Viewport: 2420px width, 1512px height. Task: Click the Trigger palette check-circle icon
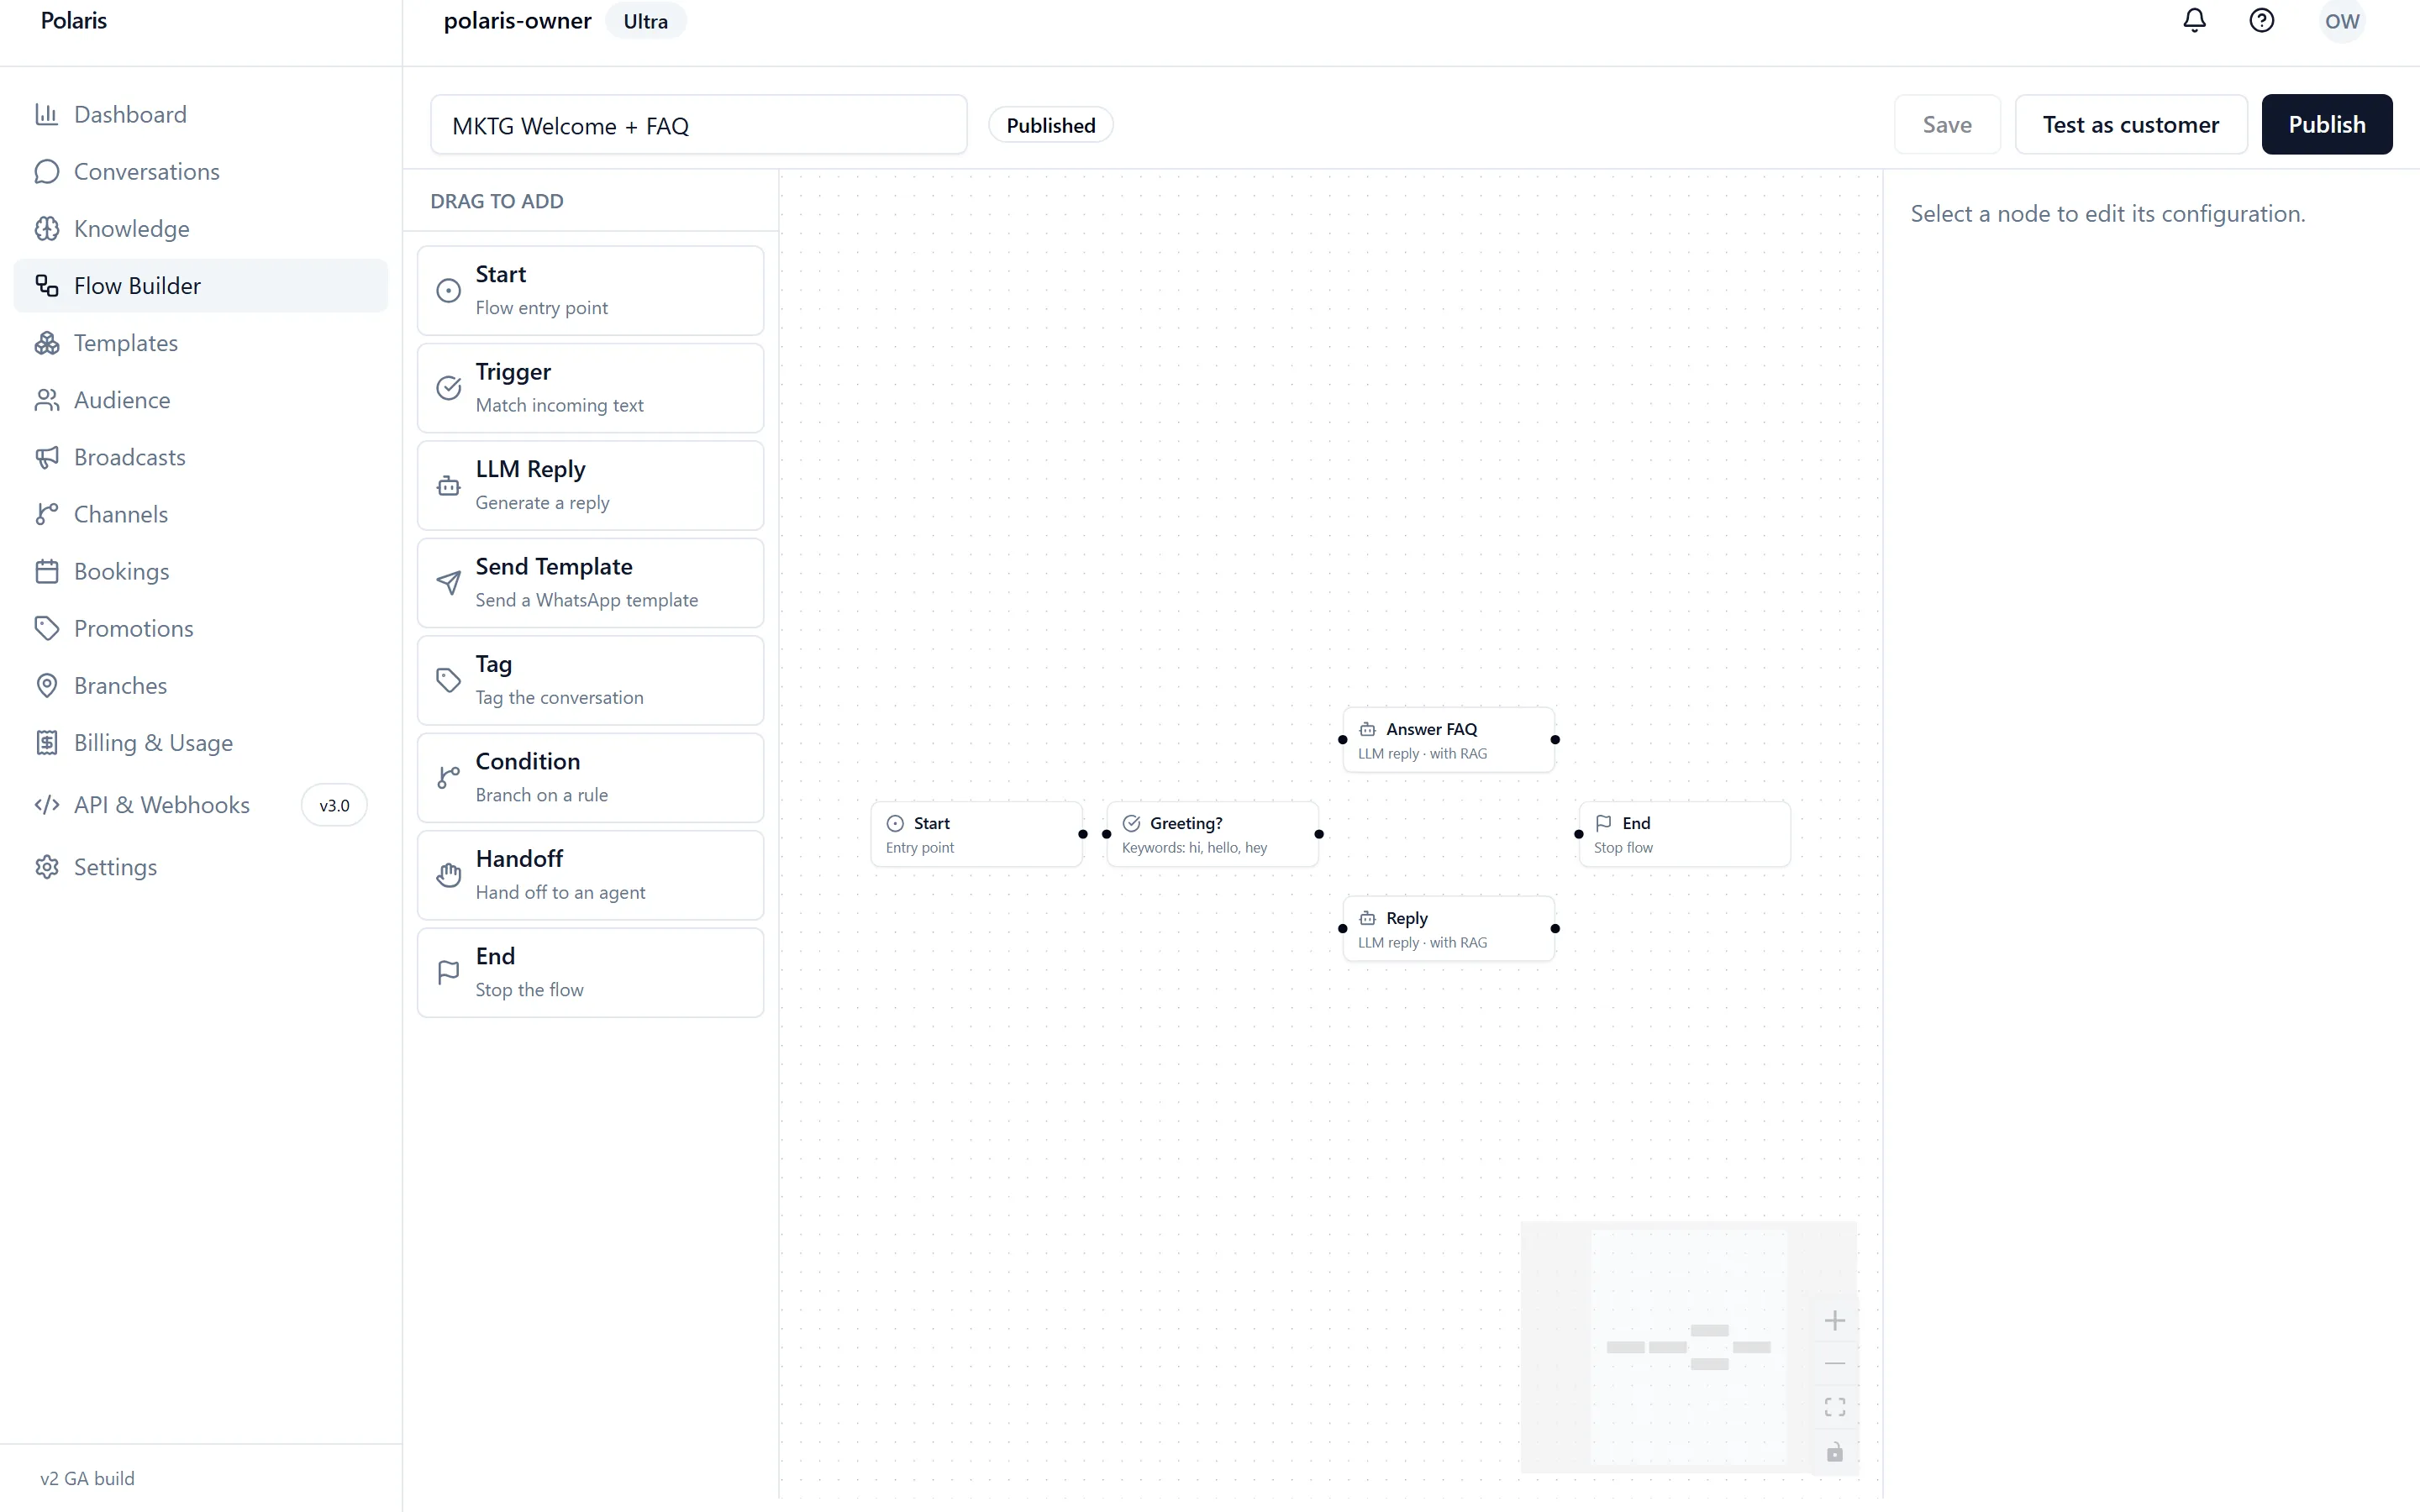pos(449,388)
